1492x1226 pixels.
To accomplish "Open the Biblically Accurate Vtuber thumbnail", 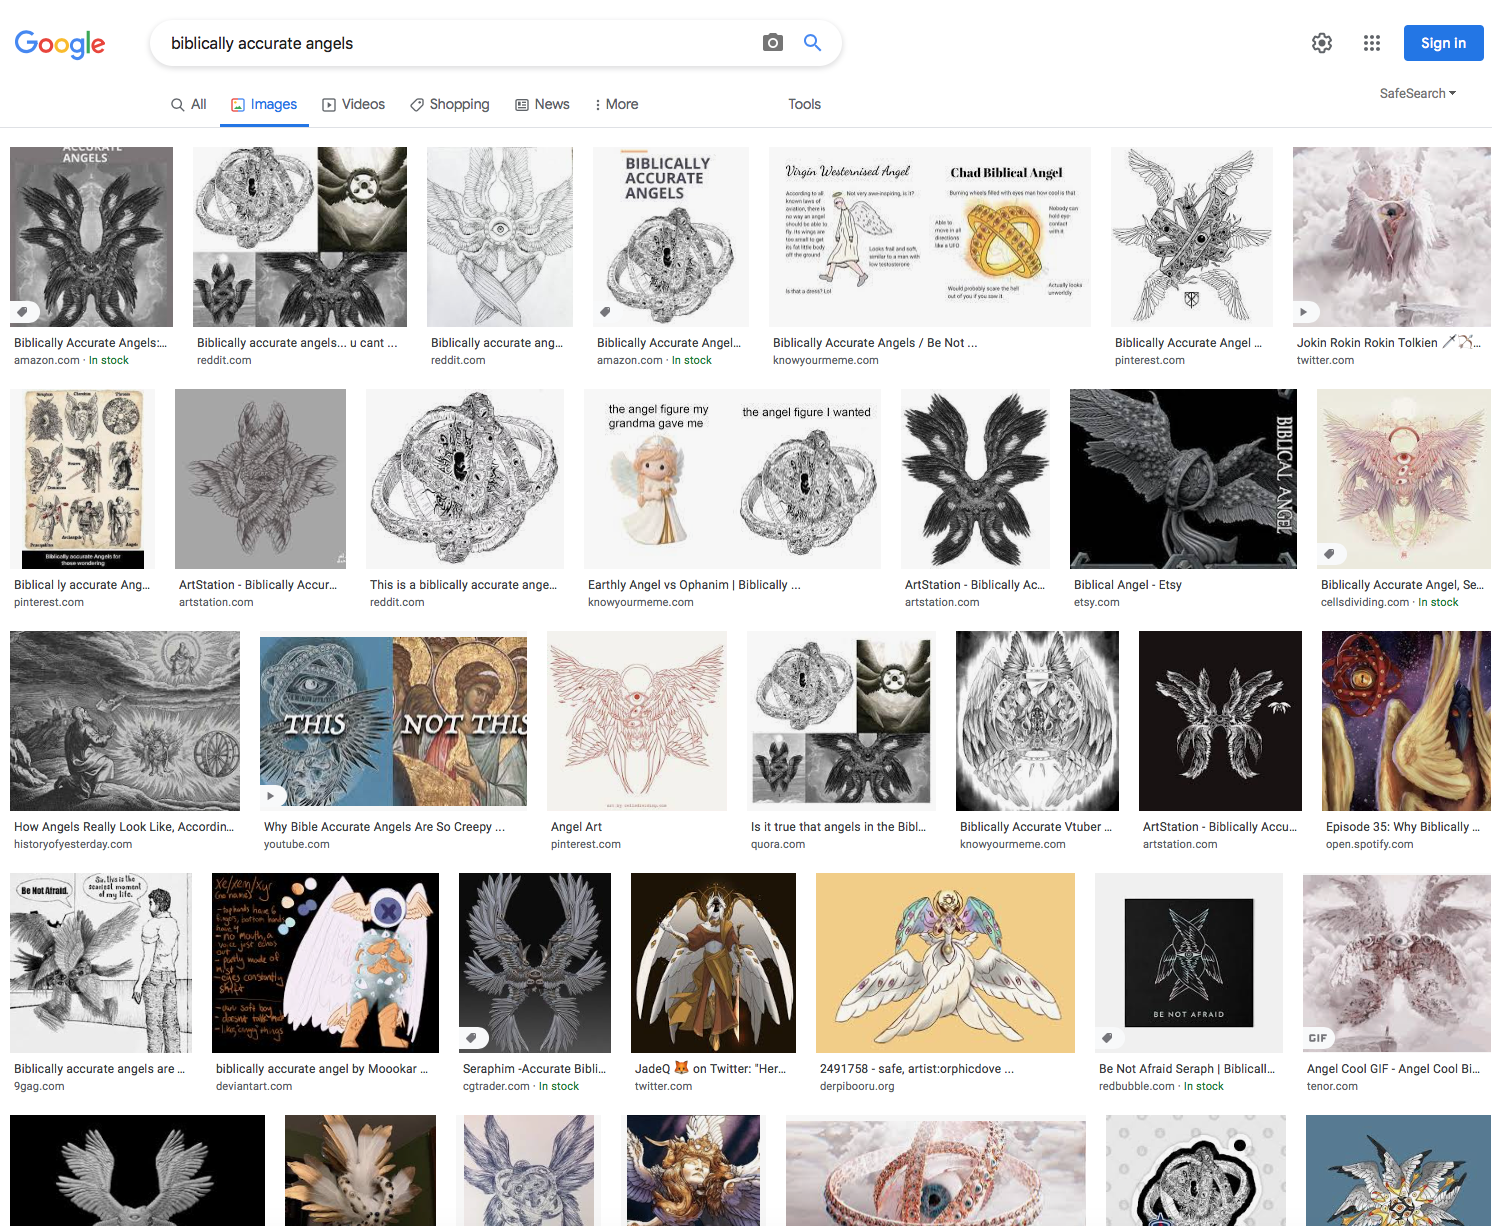I will 1037,721.
